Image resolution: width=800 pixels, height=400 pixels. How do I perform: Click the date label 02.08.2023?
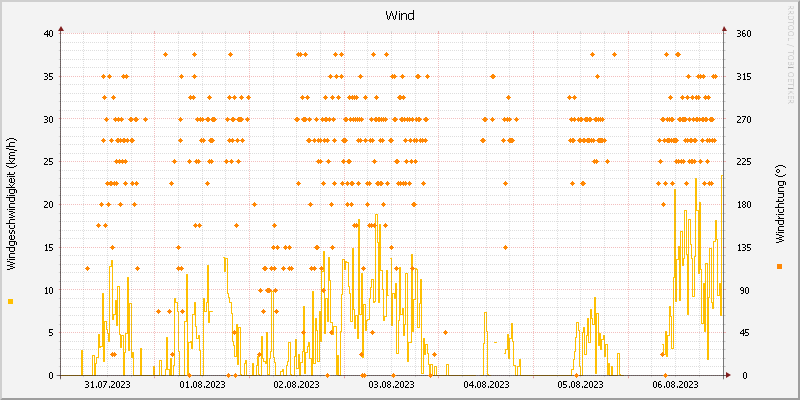296,384
